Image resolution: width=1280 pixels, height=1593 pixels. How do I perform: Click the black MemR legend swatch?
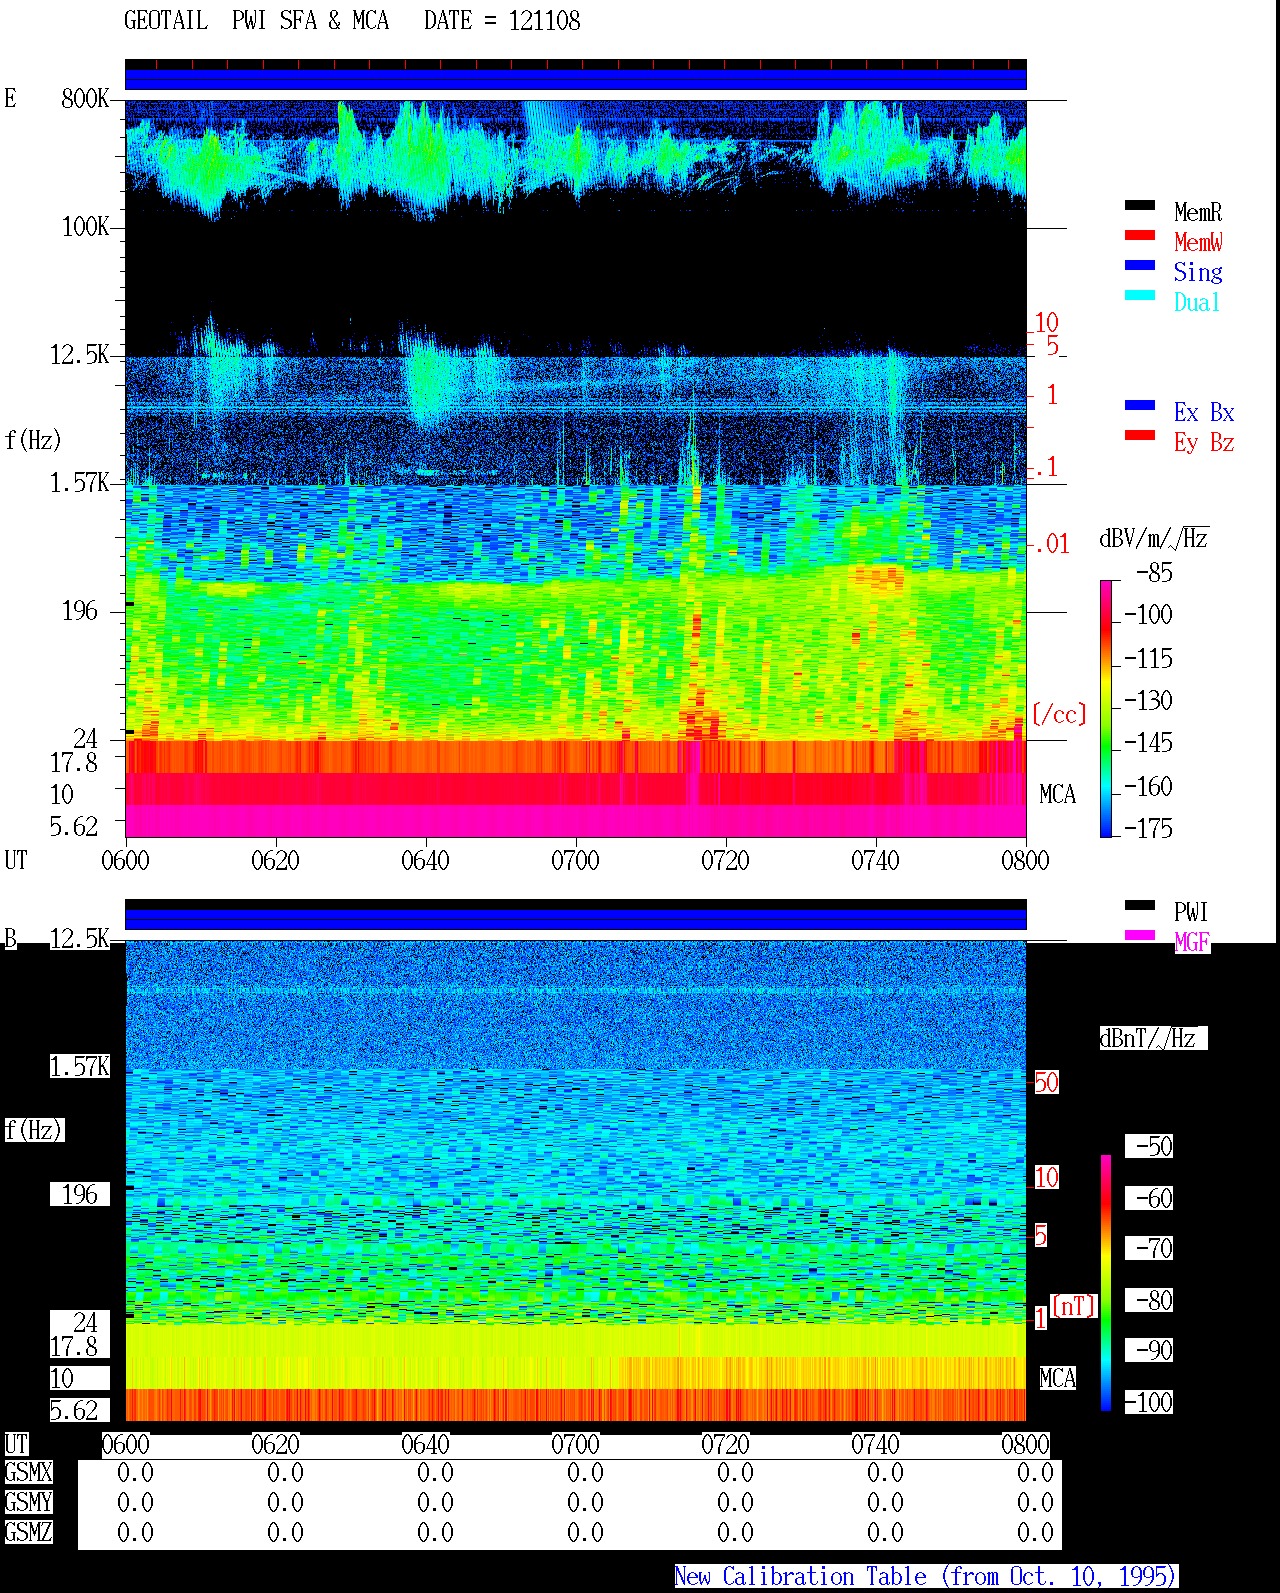[x=1140, y=206]
